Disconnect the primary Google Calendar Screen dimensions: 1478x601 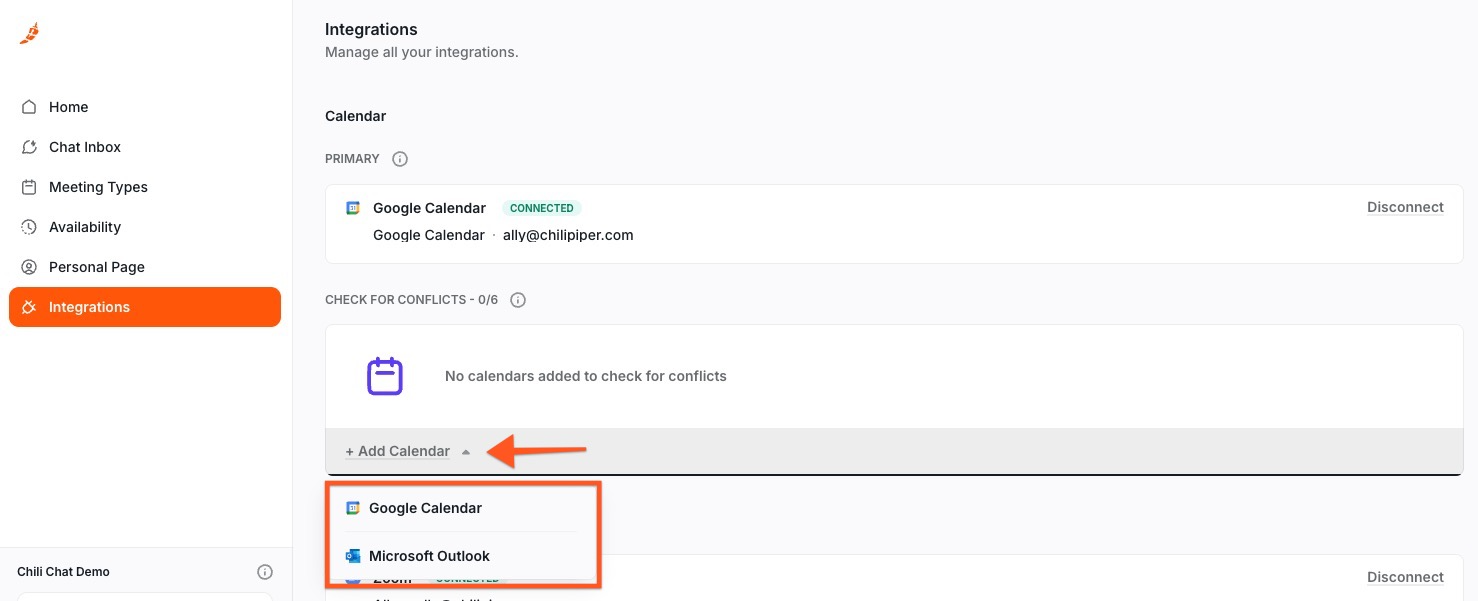point(1405,207)
